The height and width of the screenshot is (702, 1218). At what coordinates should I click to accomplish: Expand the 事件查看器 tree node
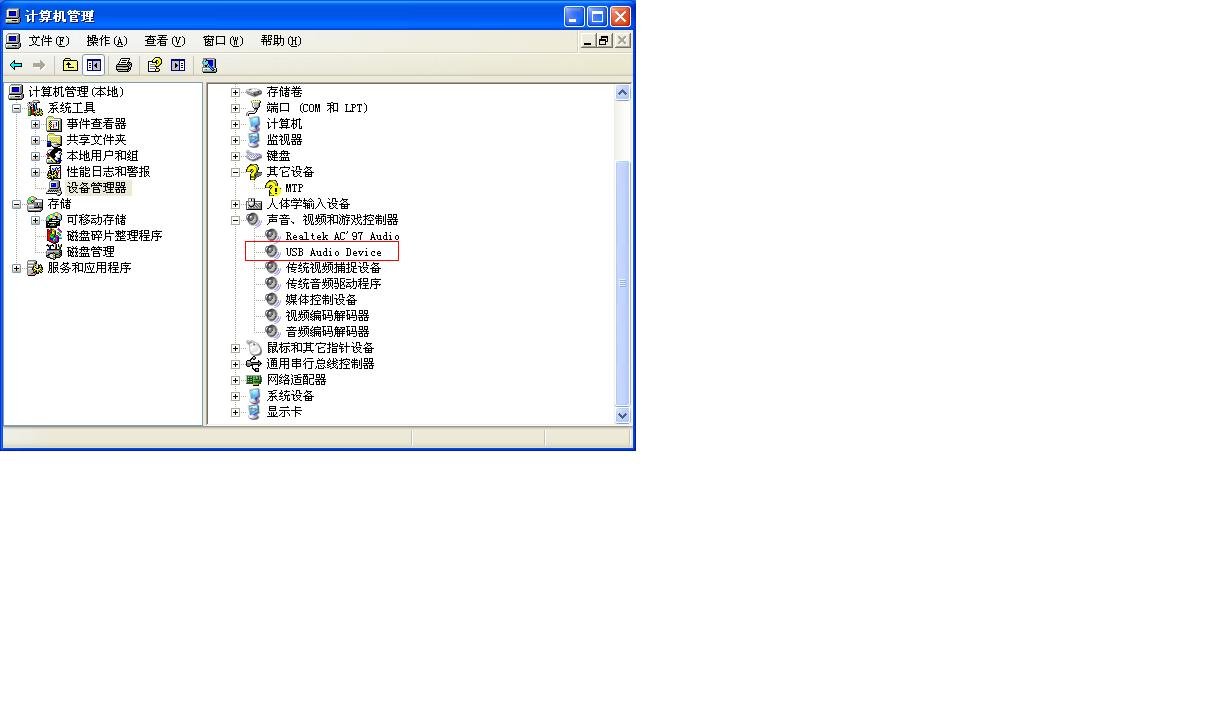tap(36, 124)
